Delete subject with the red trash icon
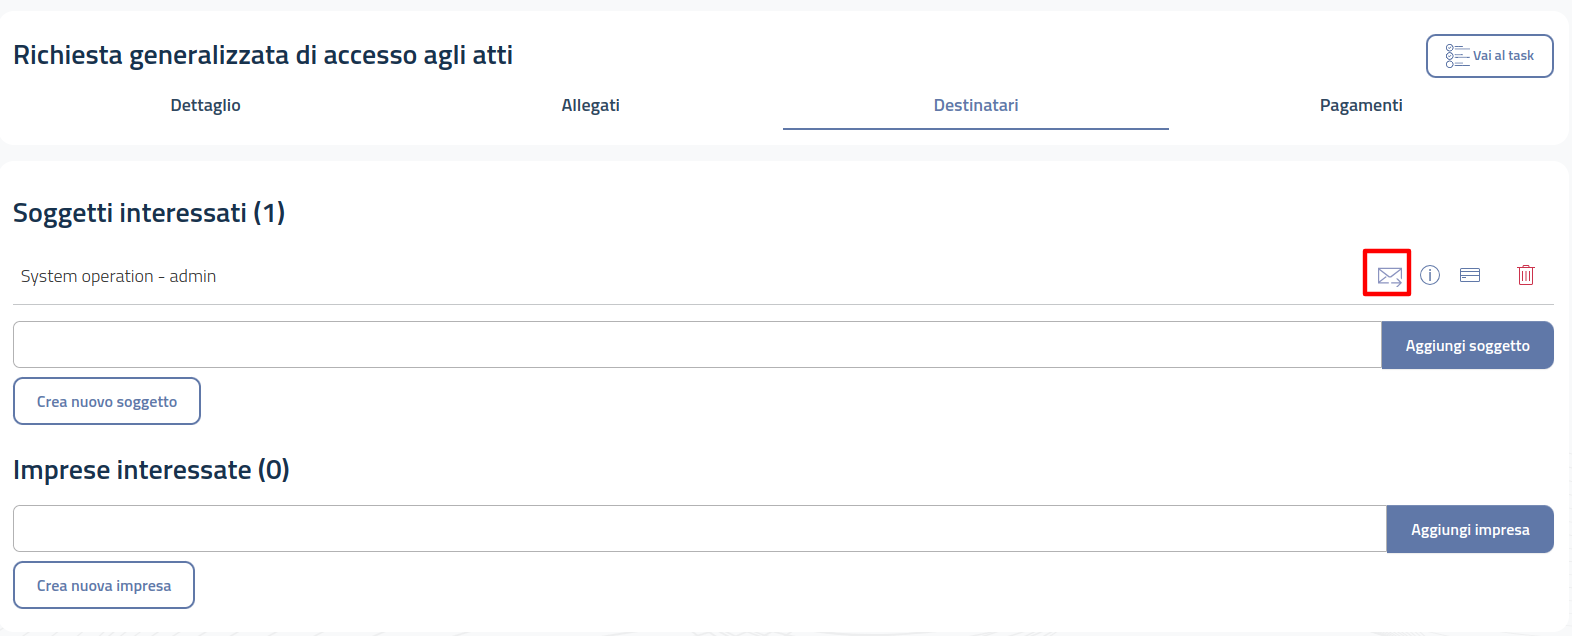 [1526, 275]
